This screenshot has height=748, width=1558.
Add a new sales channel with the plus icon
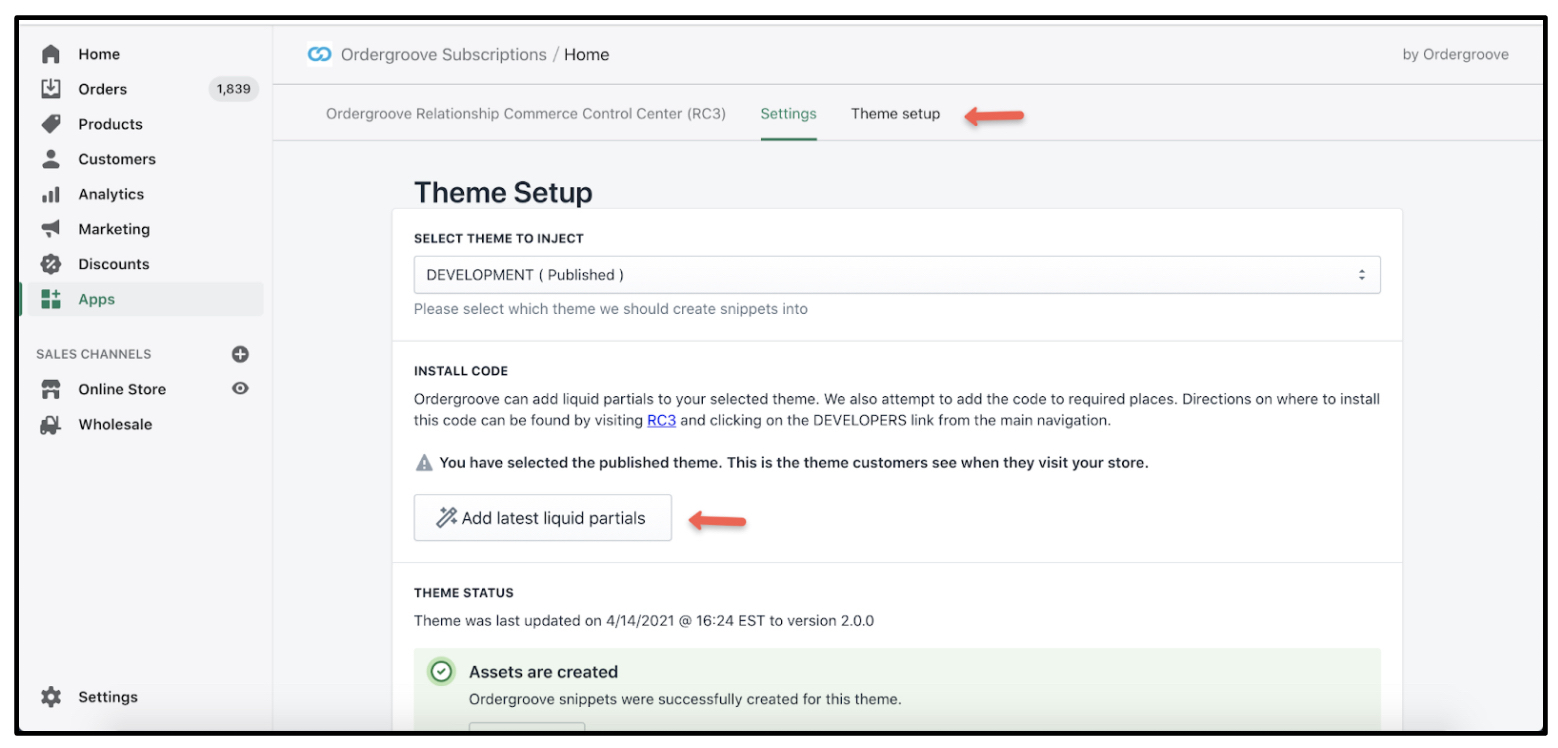240,354
